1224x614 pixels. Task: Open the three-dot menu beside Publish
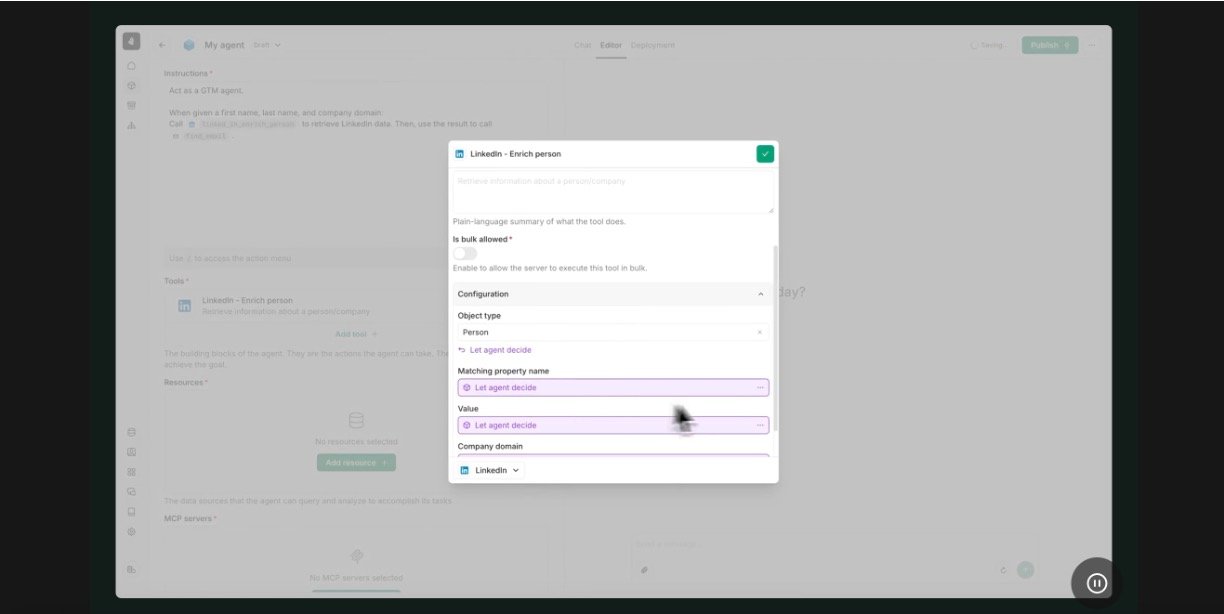coord(1092,45)
